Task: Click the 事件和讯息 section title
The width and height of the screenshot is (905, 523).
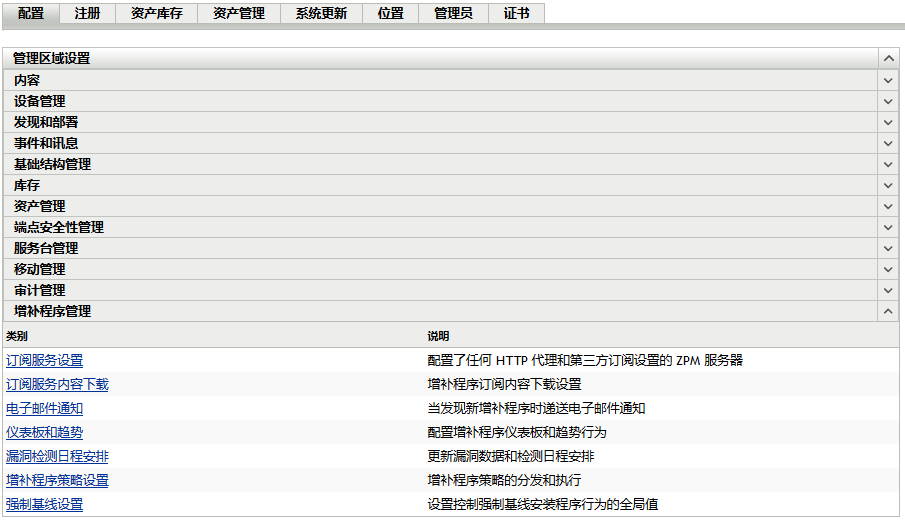Action: click(46, 143)
